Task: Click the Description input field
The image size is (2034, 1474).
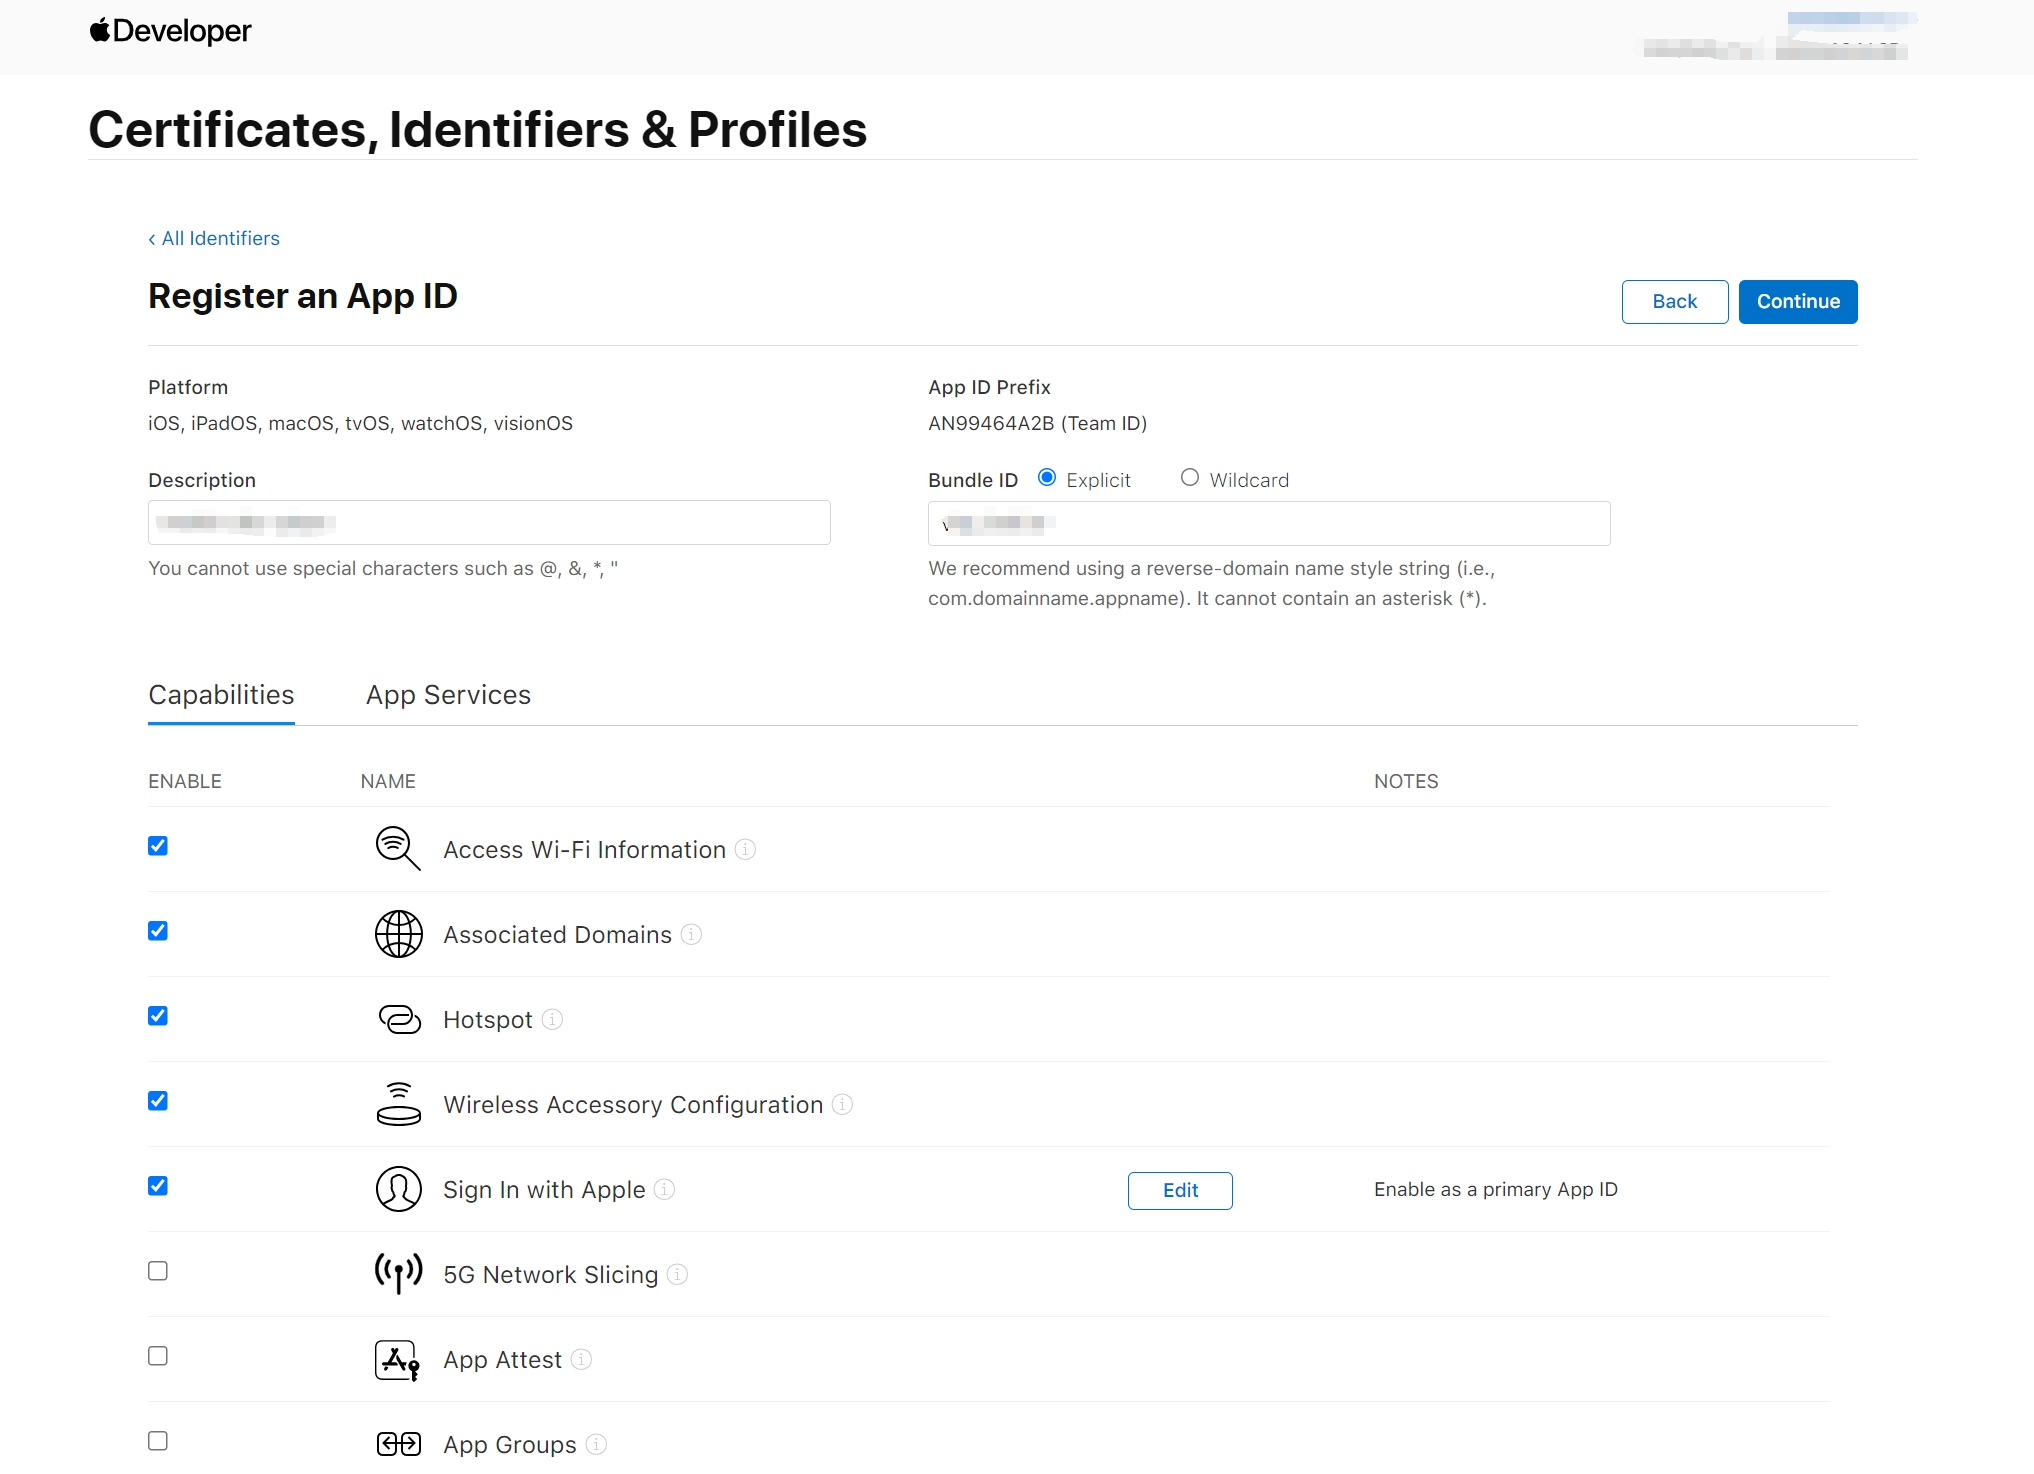Action: [489, 522]
